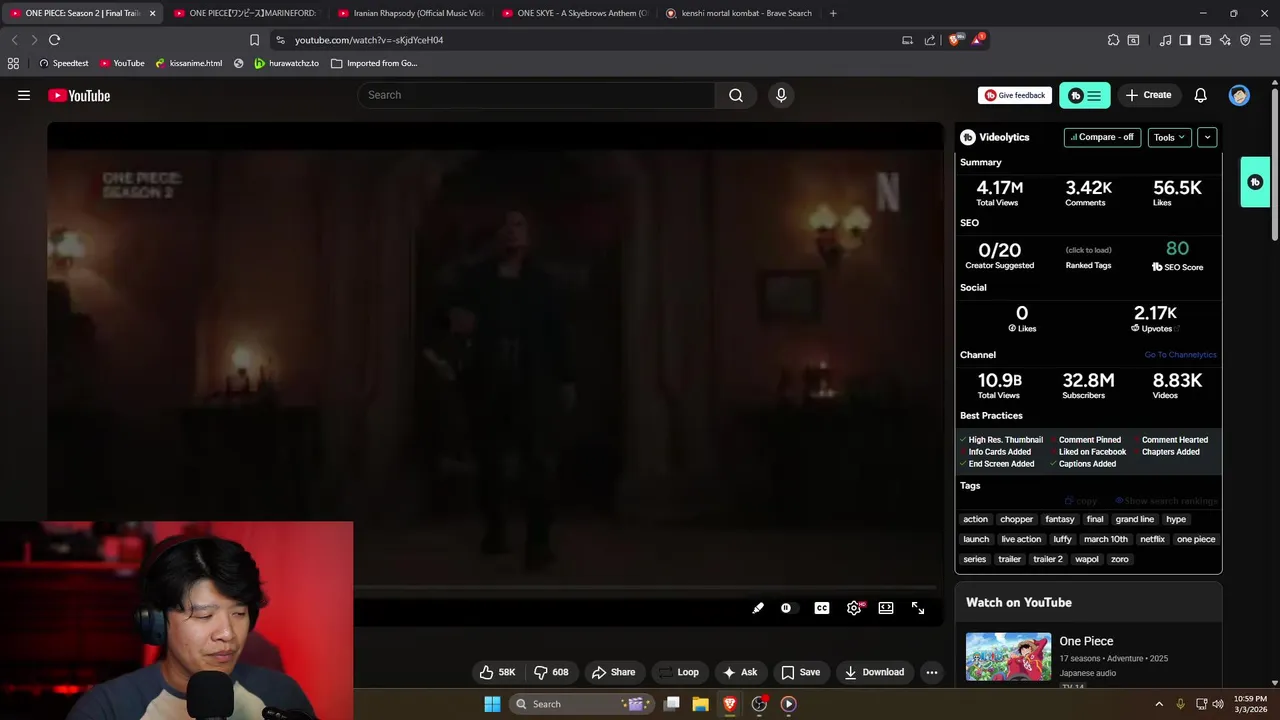Open Brave Rewards triangle icon
The image size is (1280, 720).
coord(978,40)
